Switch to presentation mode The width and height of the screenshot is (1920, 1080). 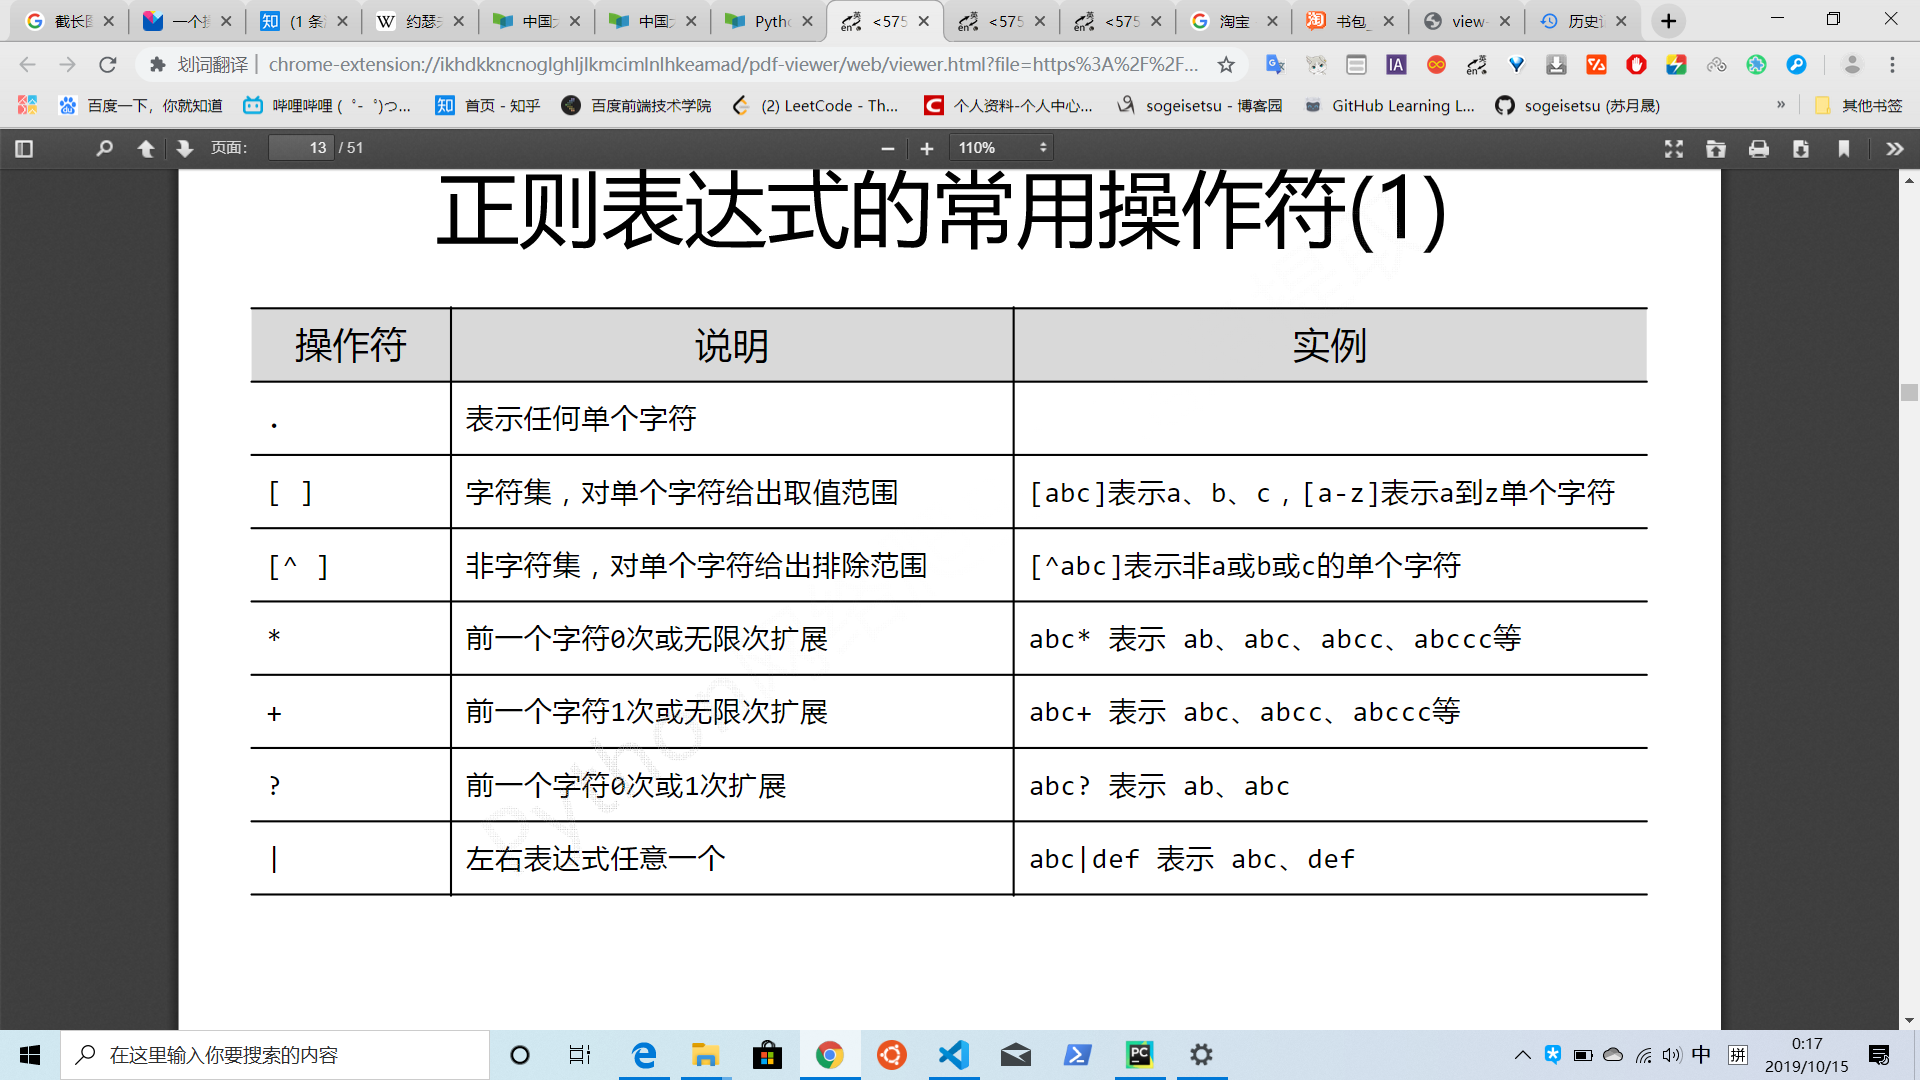coord(1673,148)
